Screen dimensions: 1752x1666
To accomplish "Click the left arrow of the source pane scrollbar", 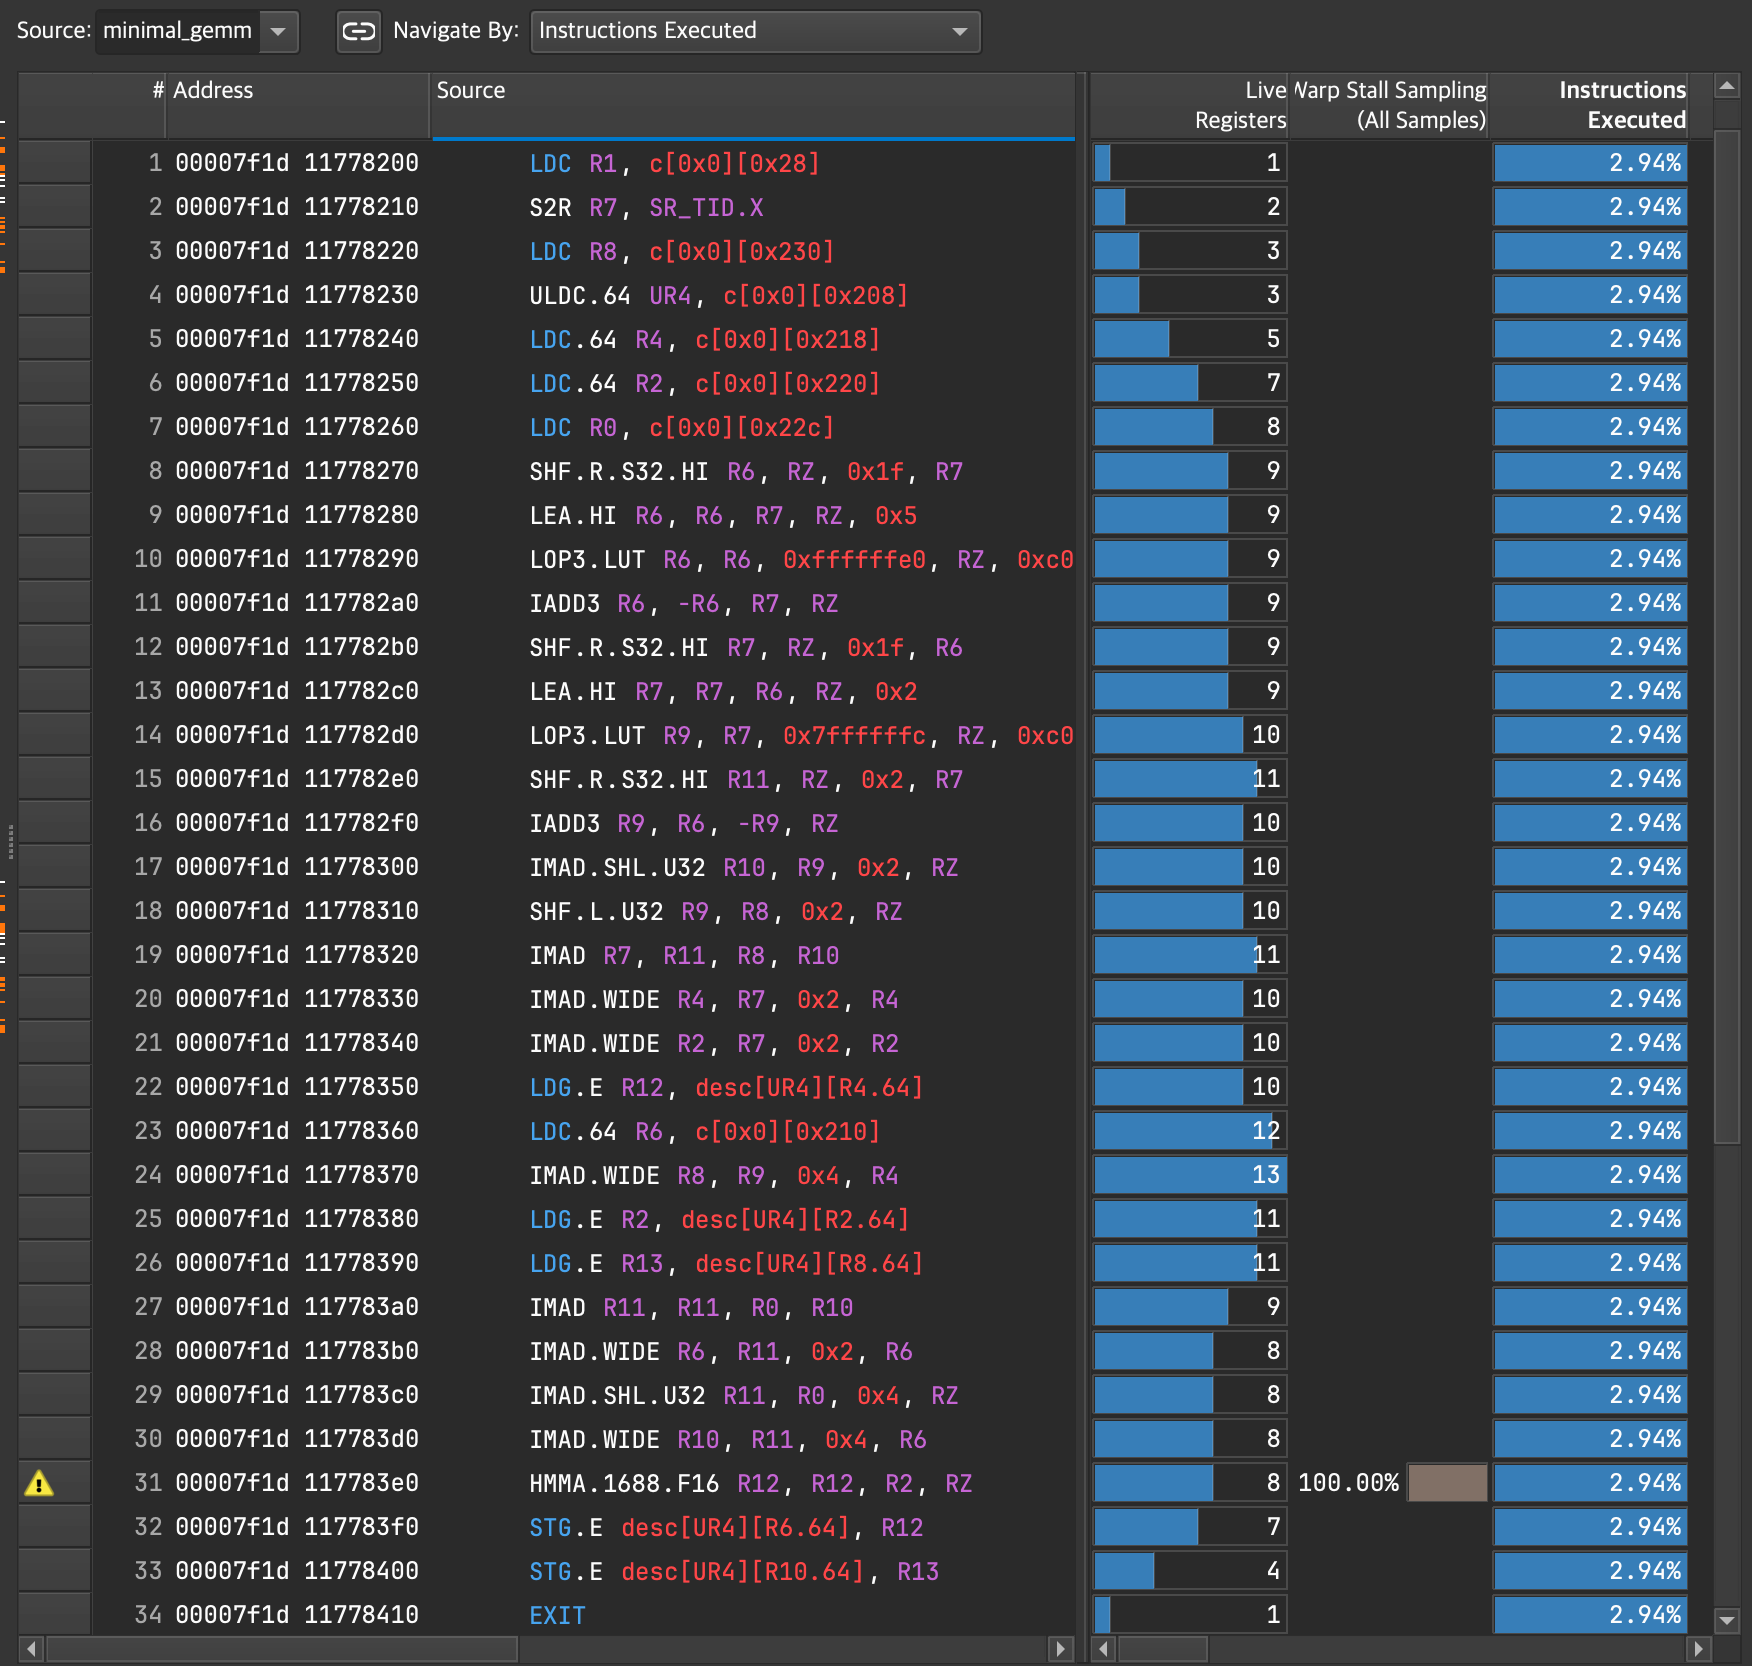I will pyautogui.click(x=31, y=1649).
